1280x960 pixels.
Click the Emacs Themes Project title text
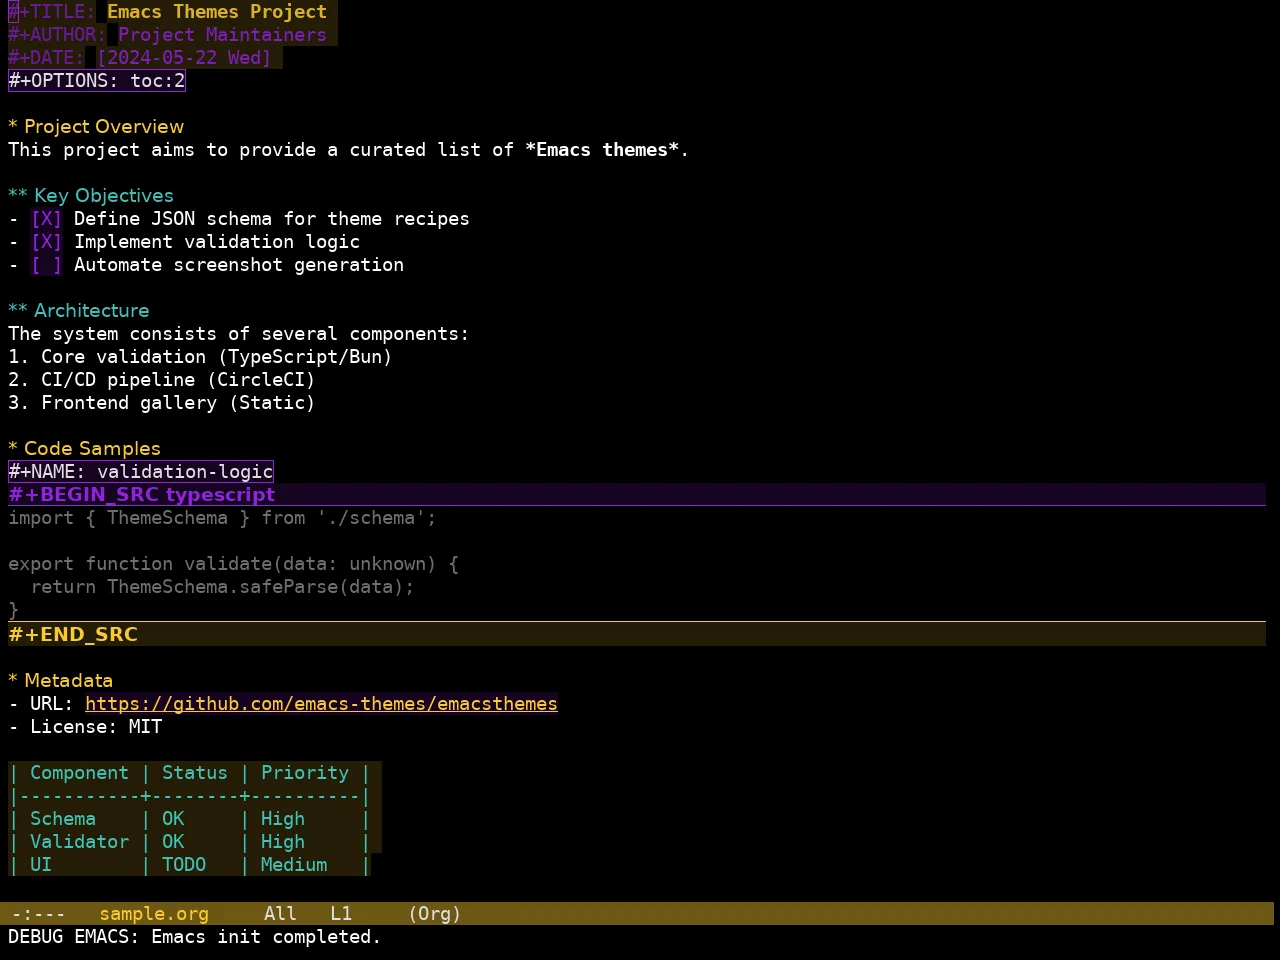click(217, 12)
